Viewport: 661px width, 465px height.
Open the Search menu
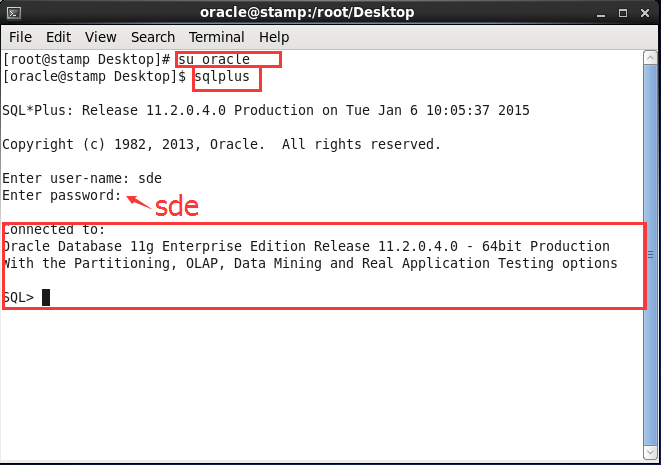pyautogui.click(x=153, y=37)
